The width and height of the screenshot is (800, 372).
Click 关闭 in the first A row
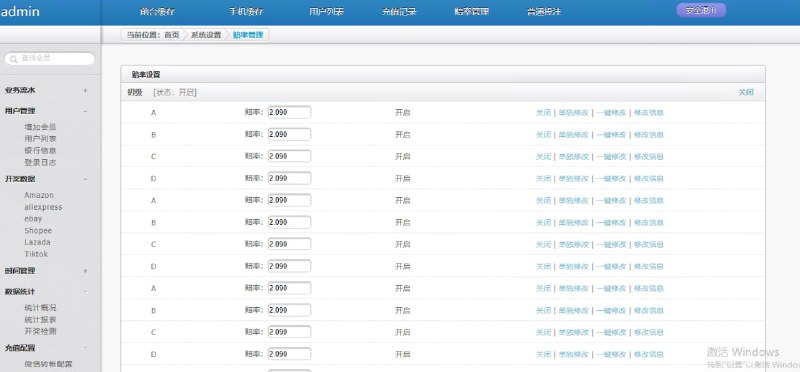[543, 113]
